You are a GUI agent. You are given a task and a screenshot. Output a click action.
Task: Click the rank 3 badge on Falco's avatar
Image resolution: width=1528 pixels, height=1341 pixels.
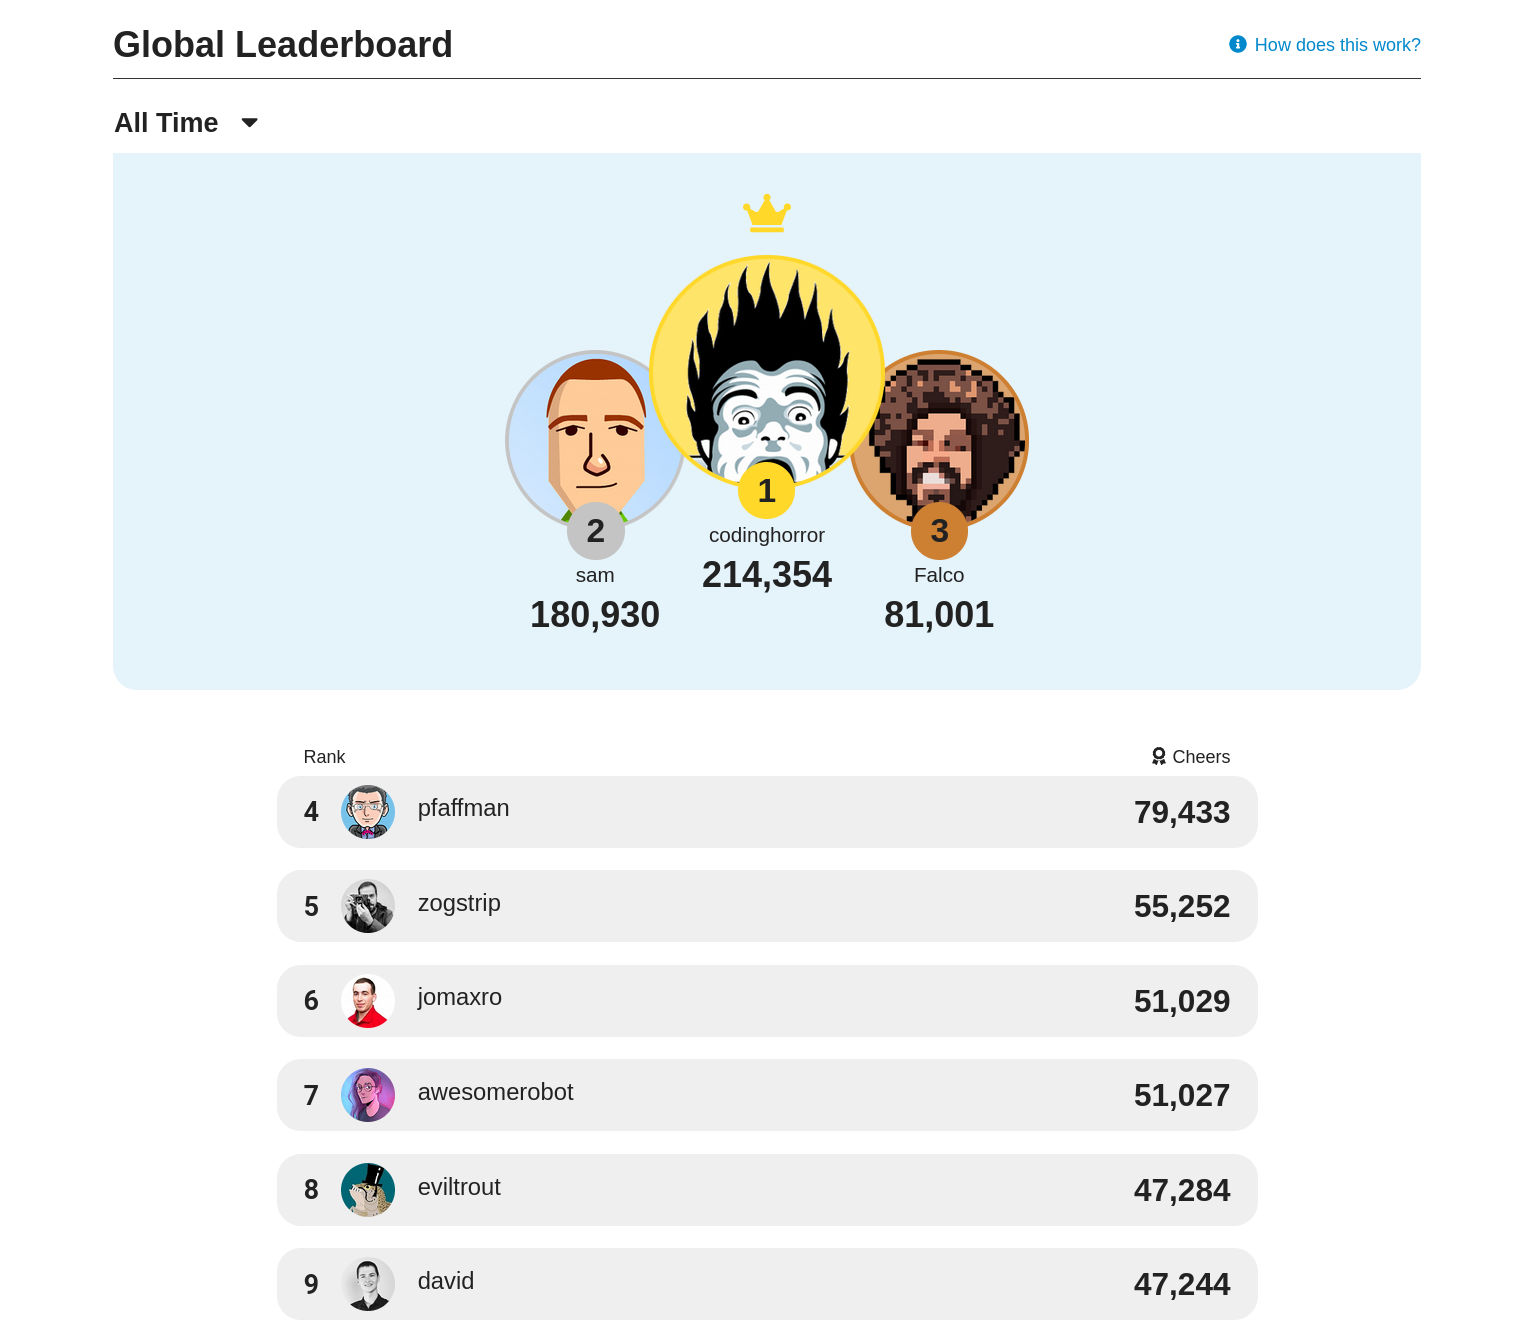click(938, 531)
